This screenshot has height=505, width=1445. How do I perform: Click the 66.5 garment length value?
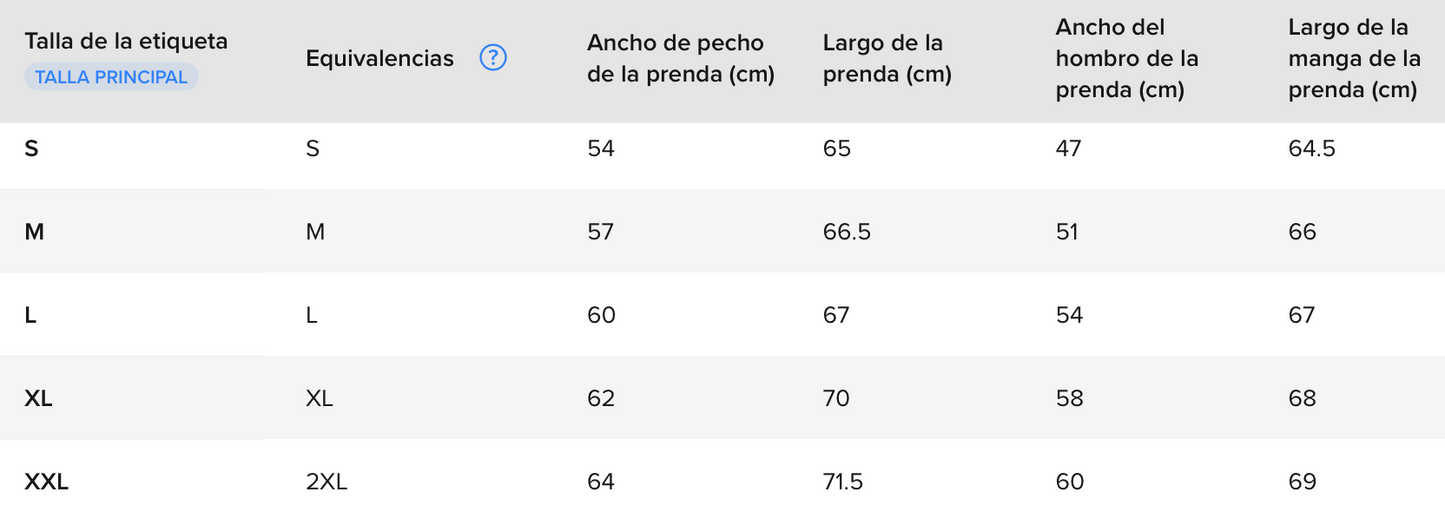(x=847, y=232)
